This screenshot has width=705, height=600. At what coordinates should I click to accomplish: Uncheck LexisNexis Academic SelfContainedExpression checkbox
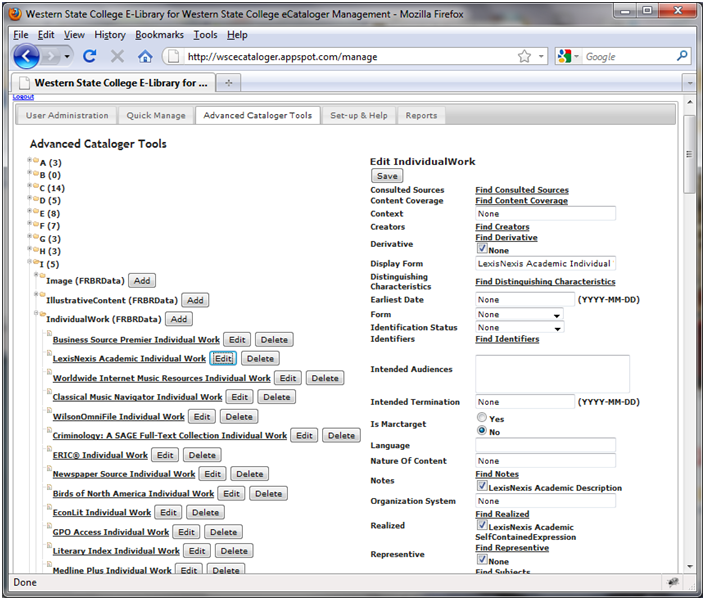482,525
